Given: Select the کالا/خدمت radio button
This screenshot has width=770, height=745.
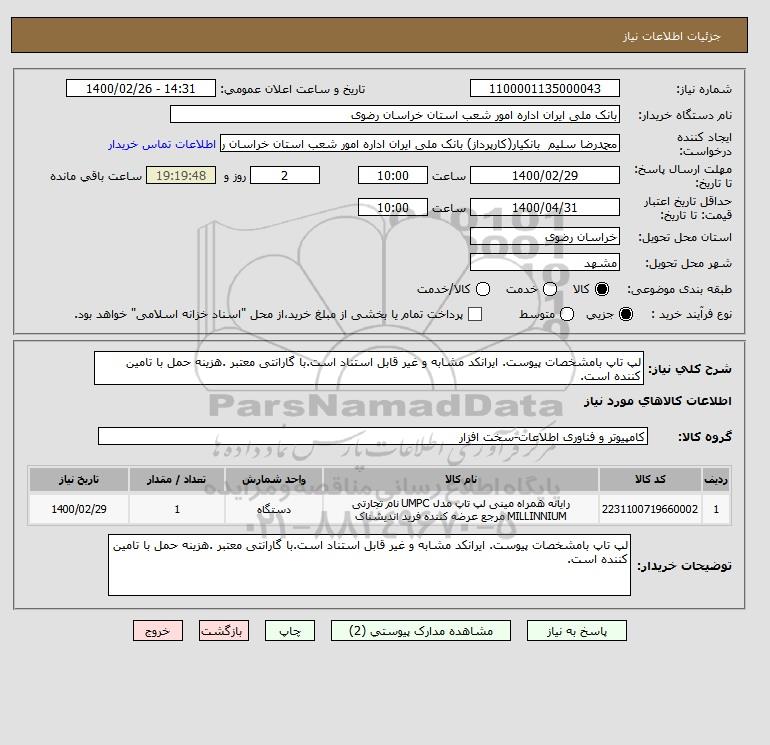Looking at the screenshot, I should pyautogui.click(x=483, y=289).
